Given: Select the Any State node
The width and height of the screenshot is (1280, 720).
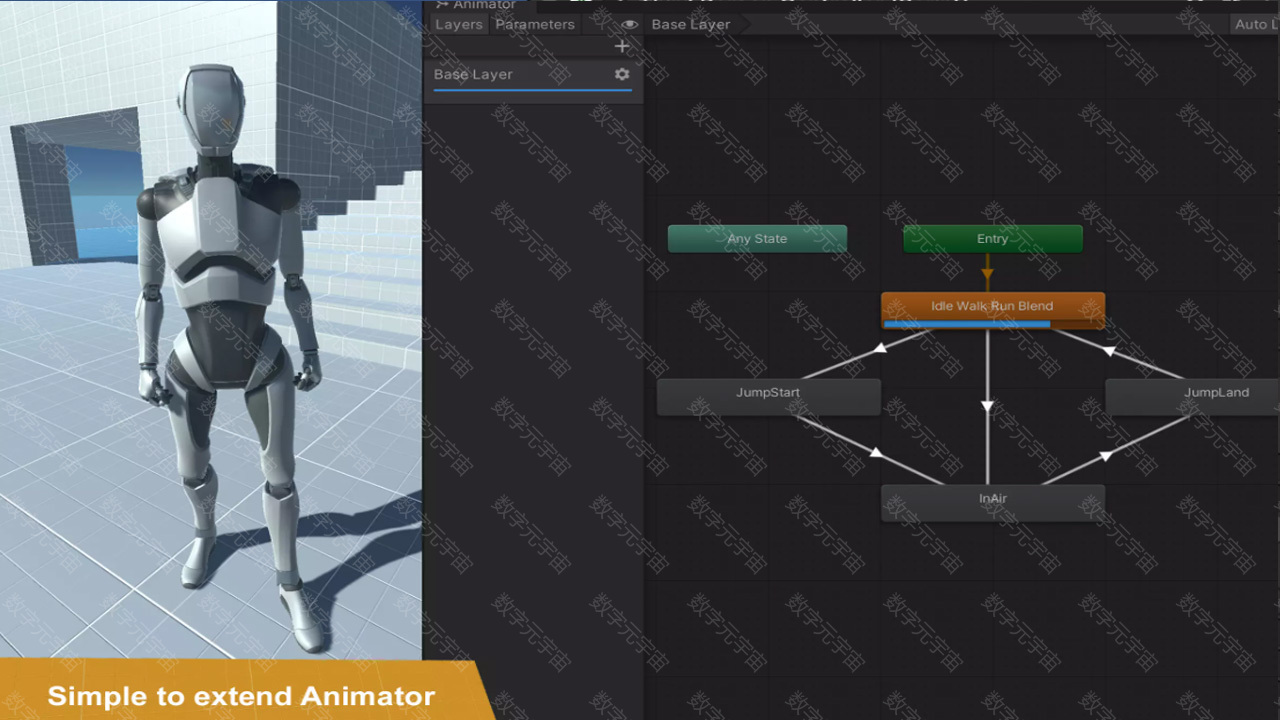Looking at the screenshot, I should coord(757,239).
